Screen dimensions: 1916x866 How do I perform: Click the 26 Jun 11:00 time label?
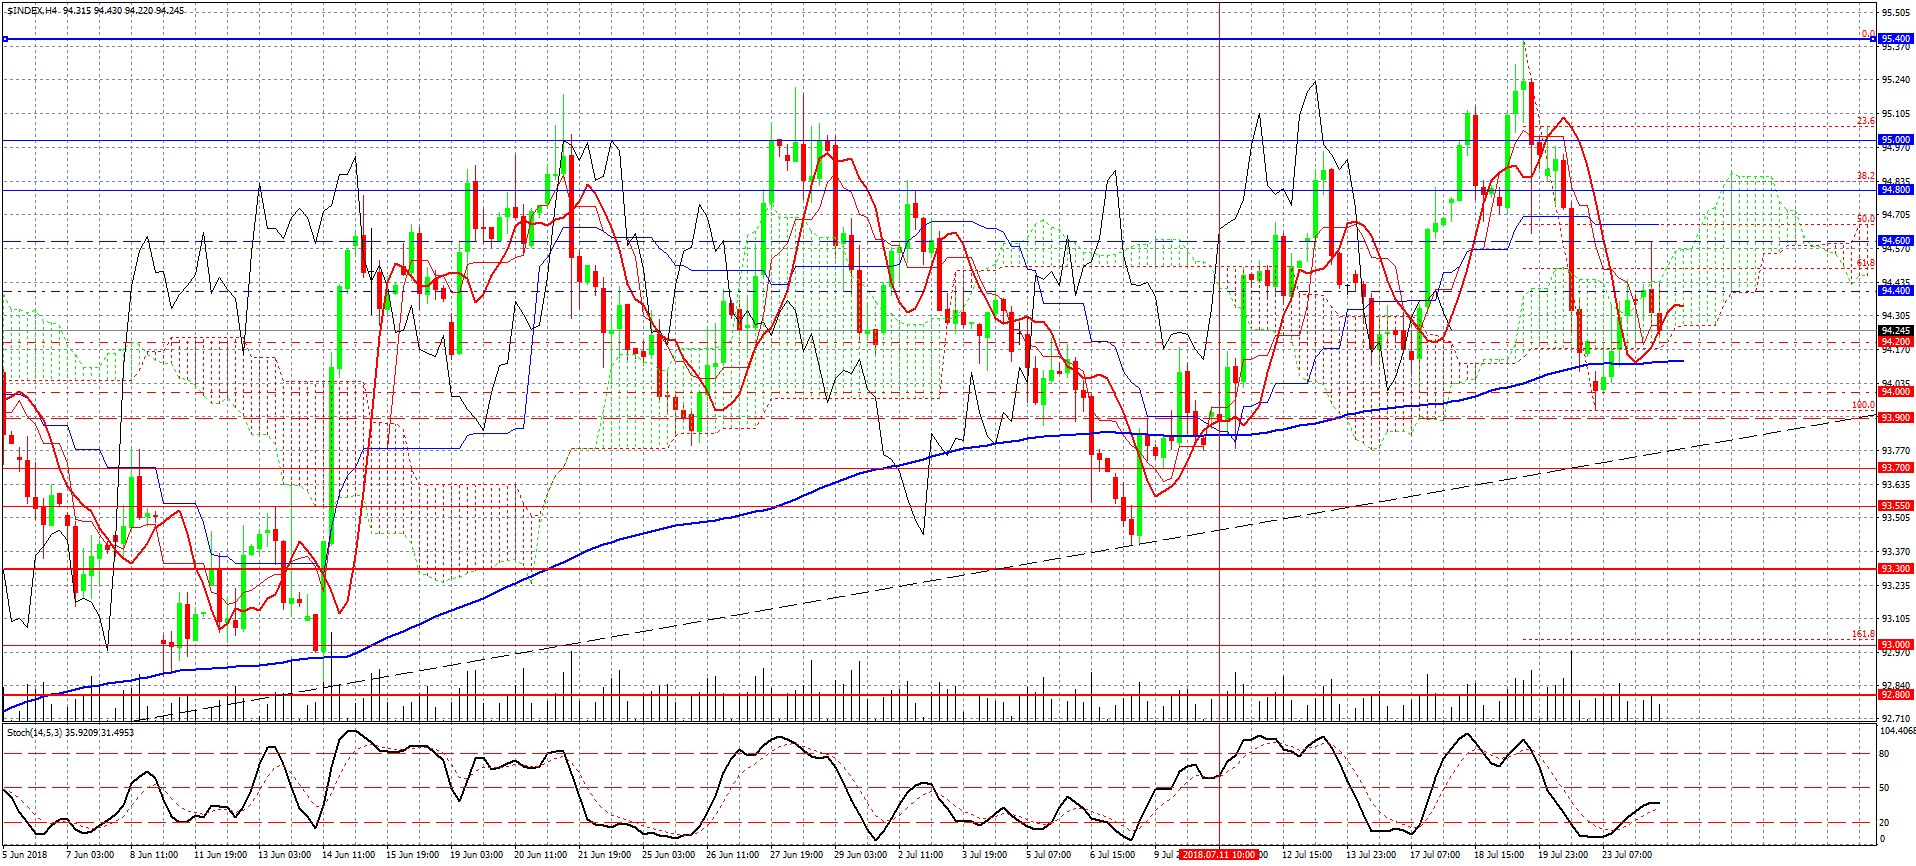pyautogui.click(x=732, y=855)
